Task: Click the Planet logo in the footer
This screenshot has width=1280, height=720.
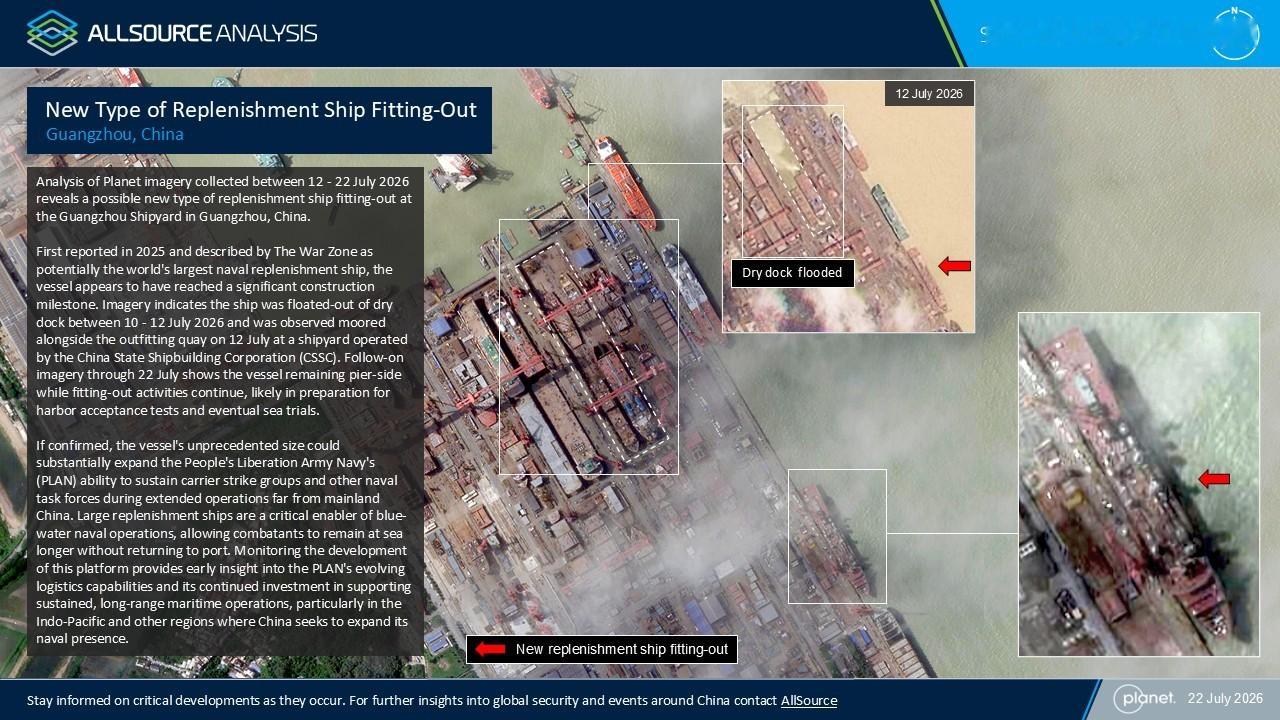Action: point(1146,698)
